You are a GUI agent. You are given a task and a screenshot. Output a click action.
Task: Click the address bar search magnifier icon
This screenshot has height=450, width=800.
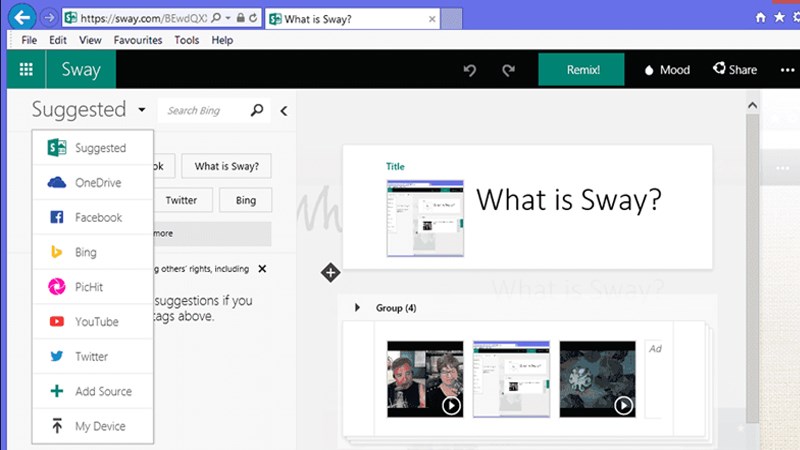216,18
